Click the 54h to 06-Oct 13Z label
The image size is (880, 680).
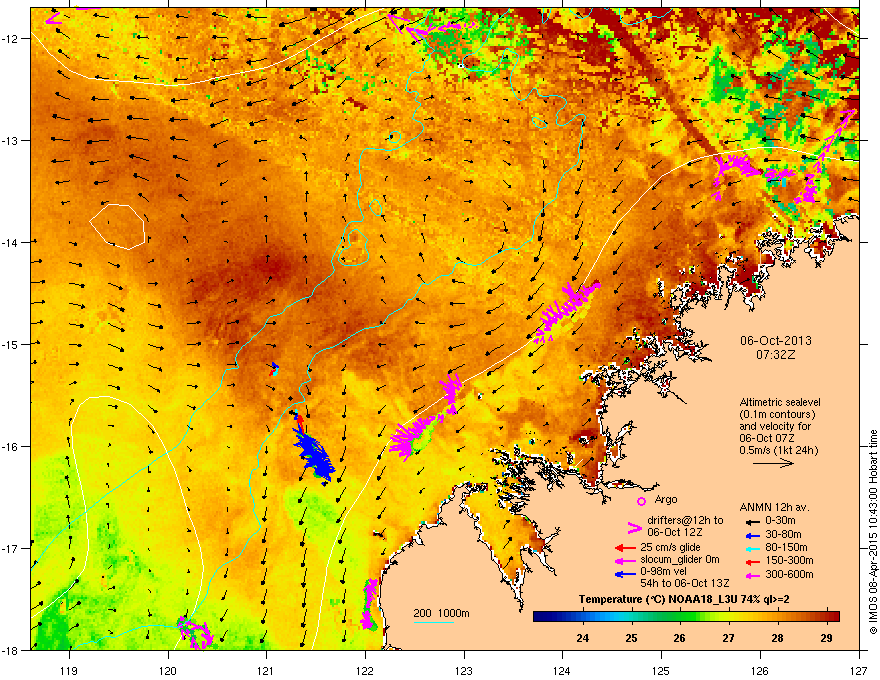pyautogui.click(x=685, y=583)
